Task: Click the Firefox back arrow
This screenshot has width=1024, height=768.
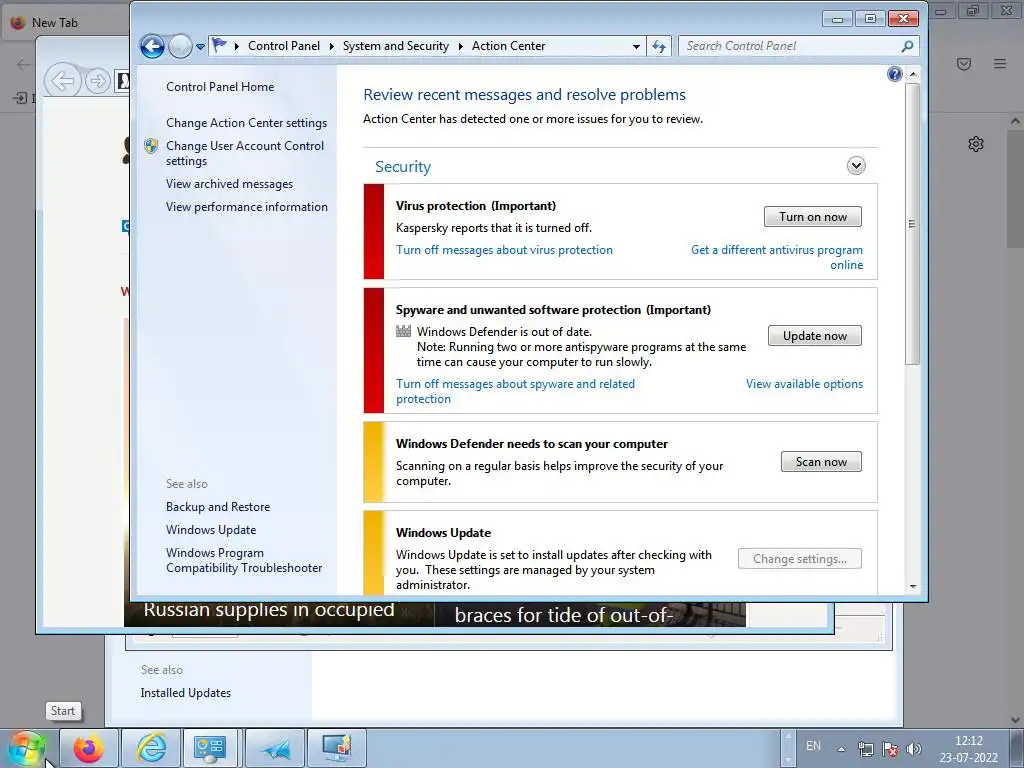Action: (x=23, y=63)
